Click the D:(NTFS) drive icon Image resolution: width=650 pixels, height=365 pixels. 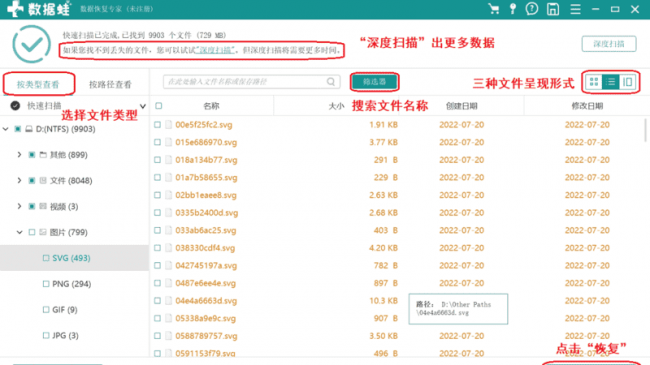(x=29, y=129)
